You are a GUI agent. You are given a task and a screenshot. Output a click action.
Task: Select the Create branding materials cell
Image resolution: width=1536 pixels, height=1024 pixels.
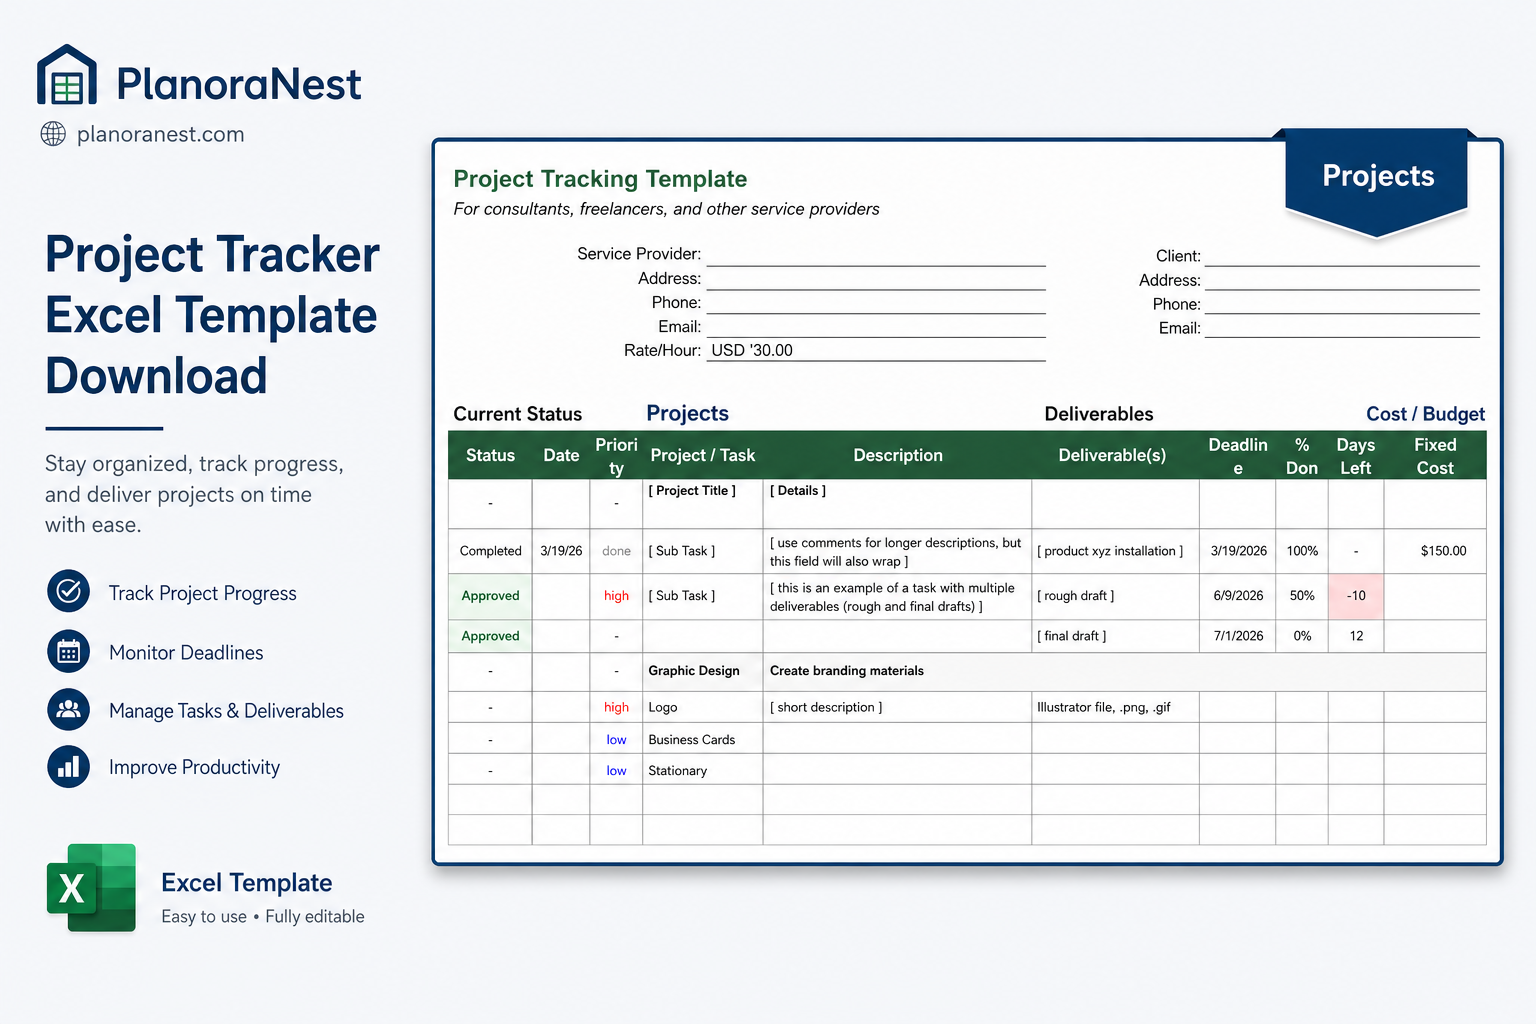1124,671
